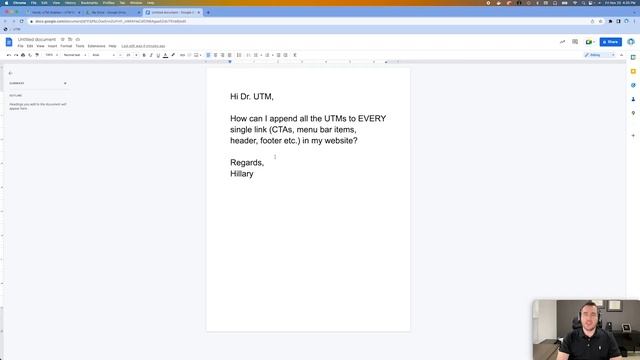
Task: Decrease font size with minus
Action: pyautogui.click(x=120, y=55)
